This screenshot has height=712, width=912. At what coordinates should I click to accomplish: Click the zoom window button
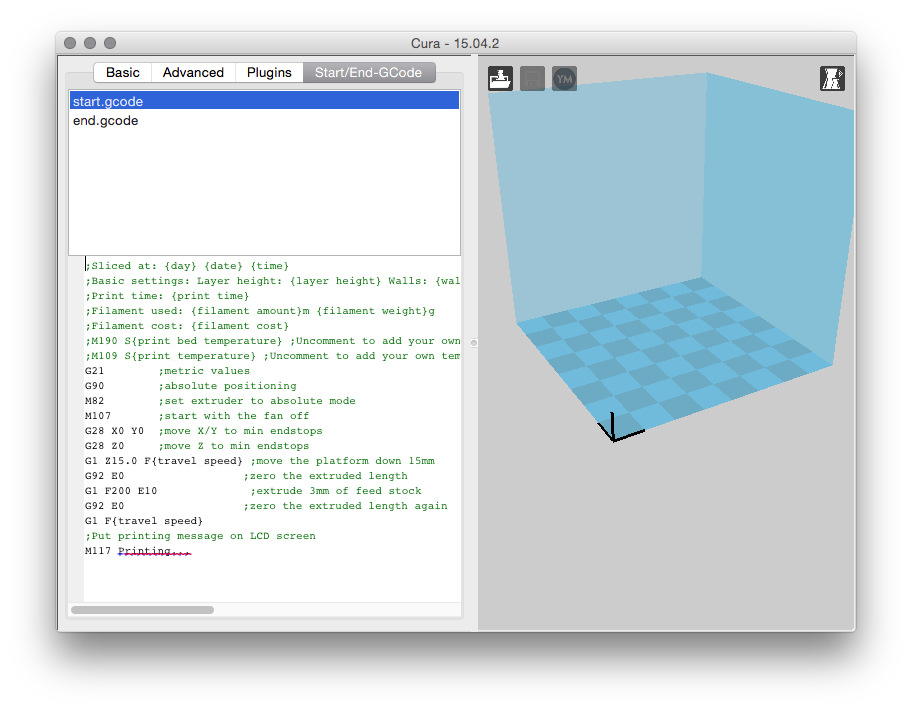point(110,43)
